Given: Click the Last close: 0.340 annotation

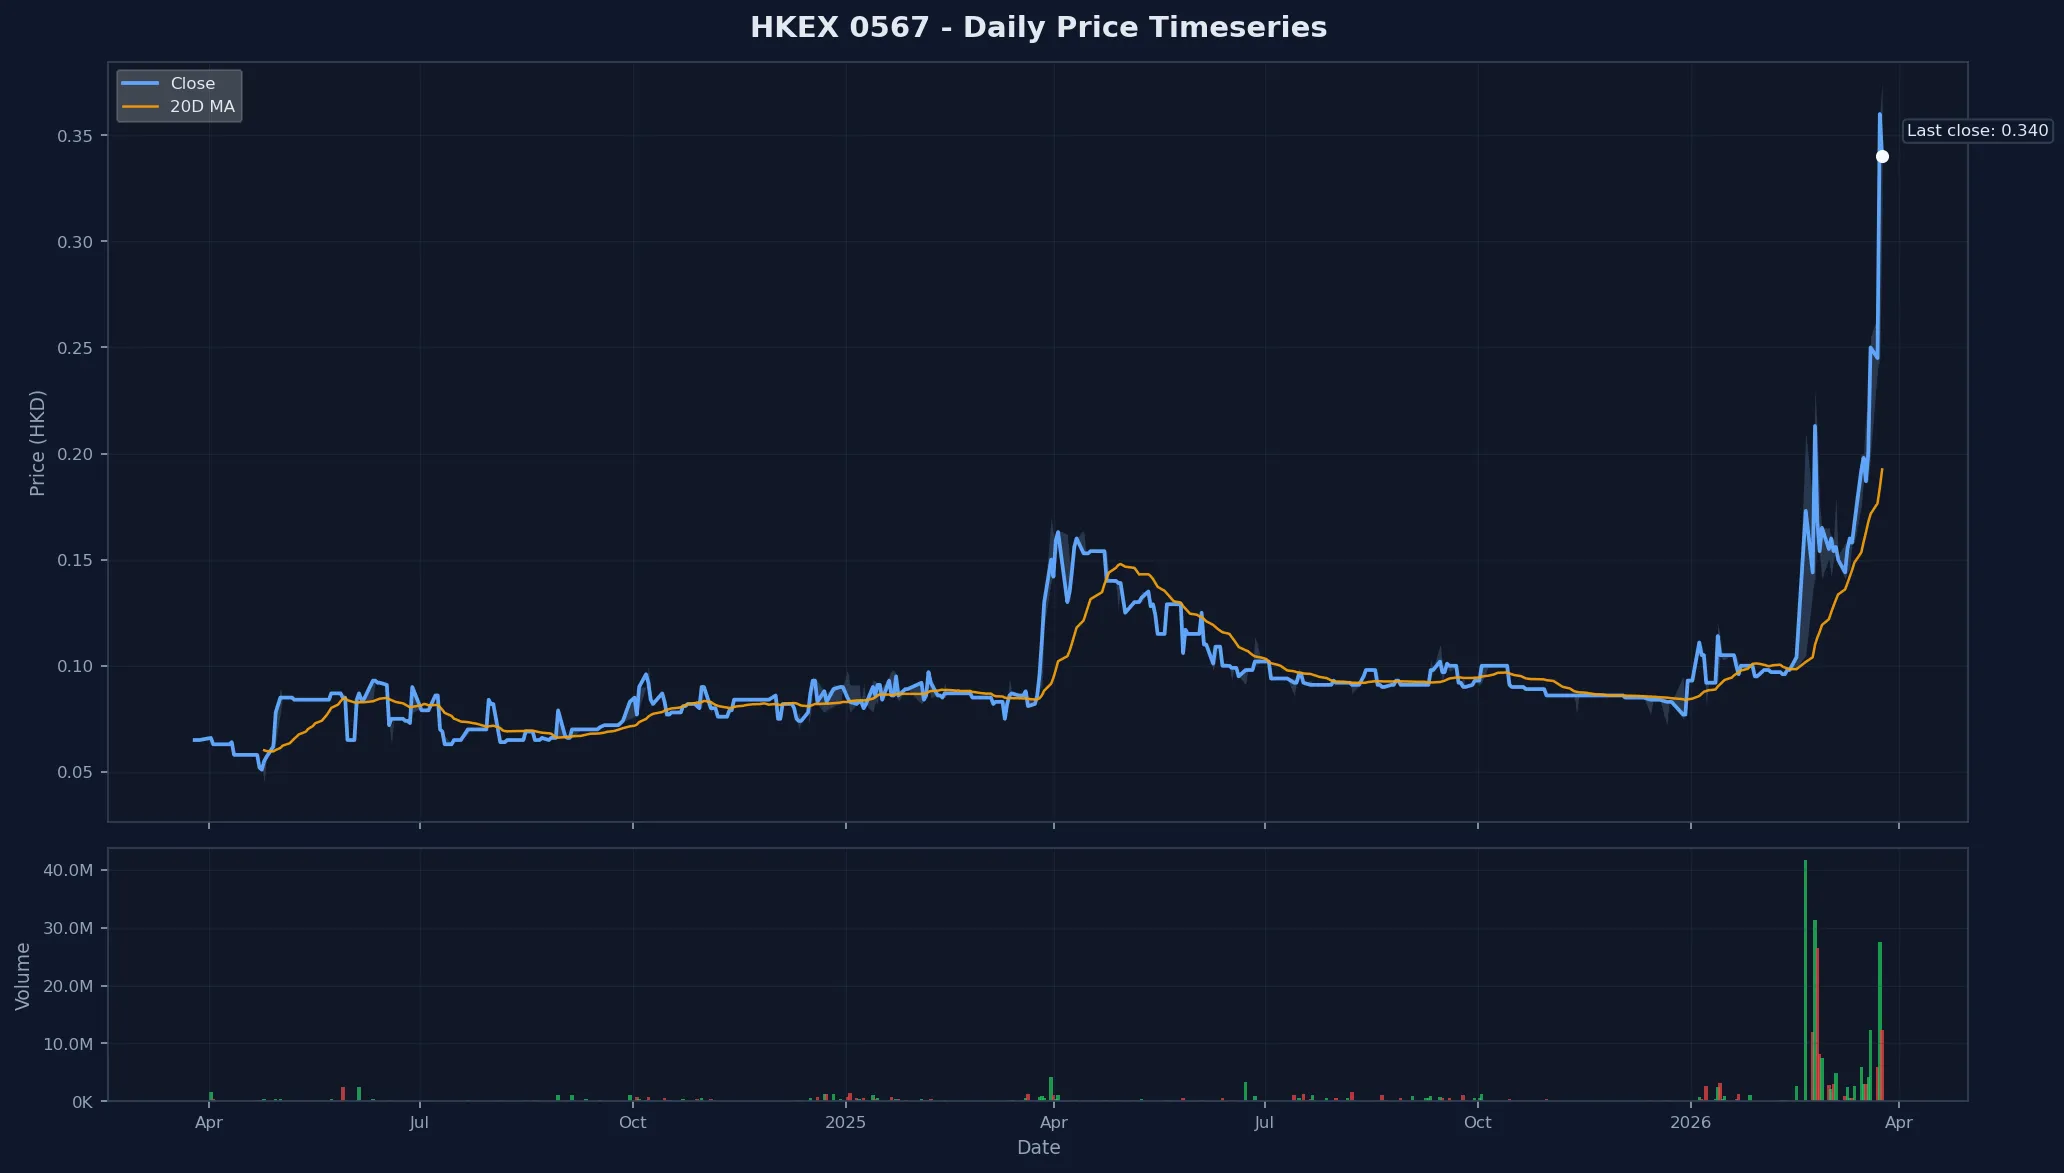Looking at the screenshot, I should tap(1977, 130).
